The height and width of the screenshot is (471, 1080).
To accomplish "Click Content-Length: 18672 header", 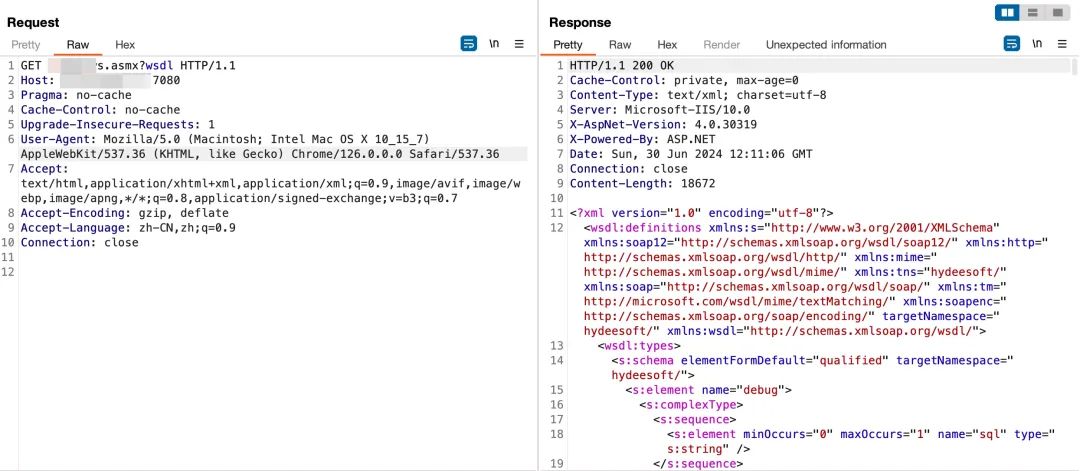I will pyautogui.click(x=642, y=184).
